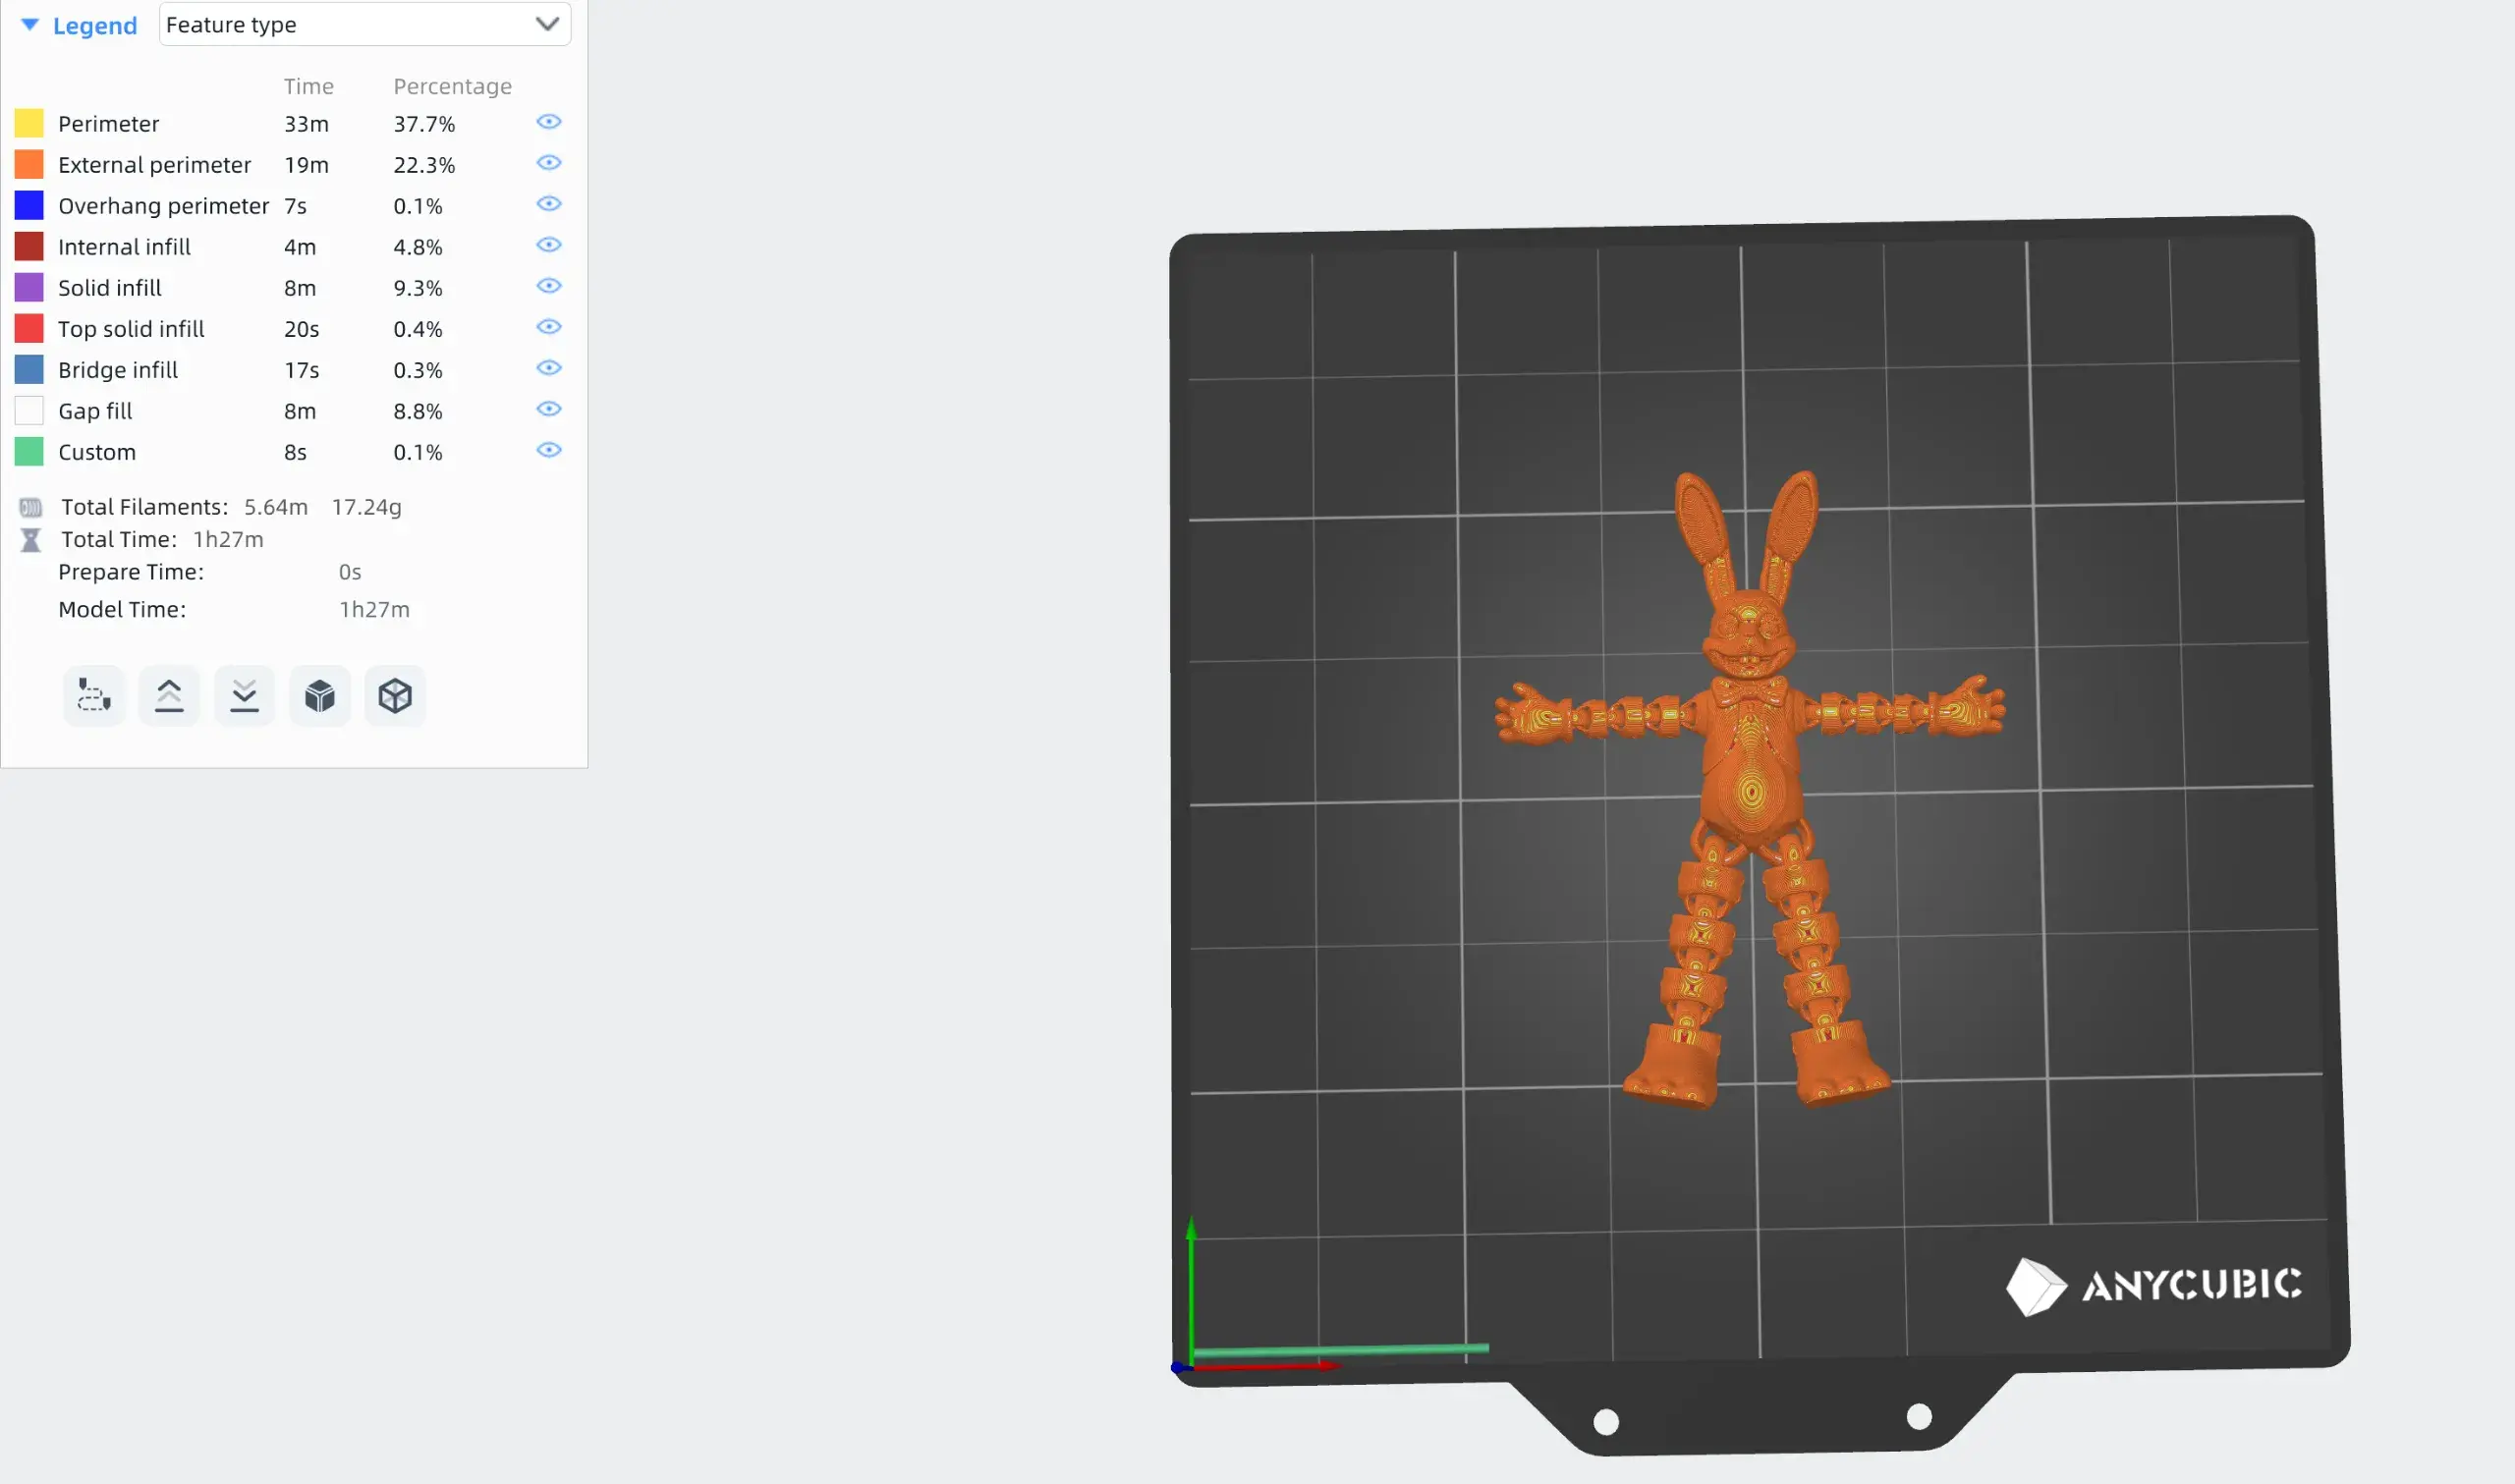
Task: Click the filament spool icon beside Total Filaments
Action: point(31,507)
